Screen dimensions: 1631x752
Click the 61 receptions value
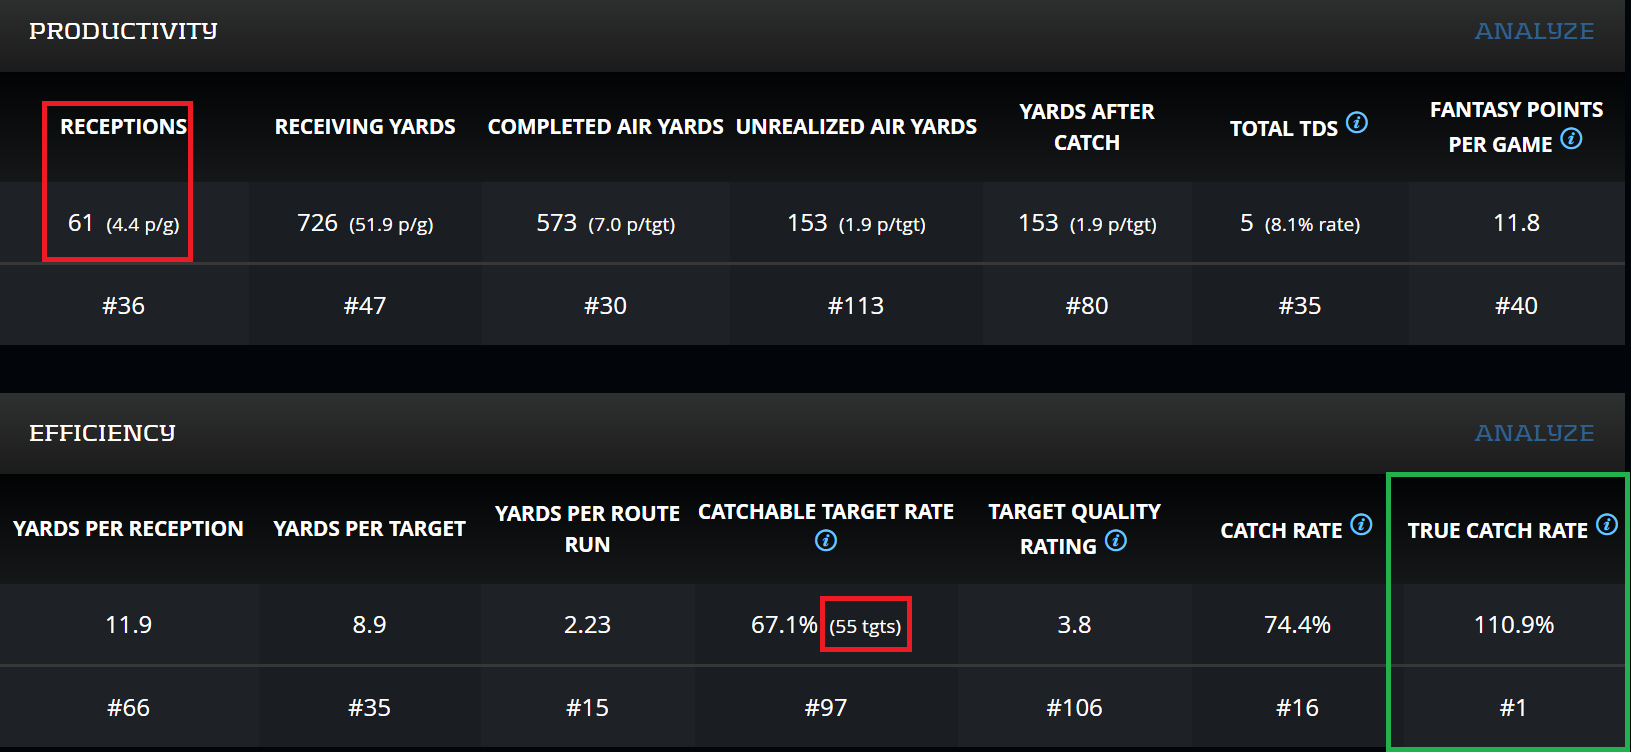[x=81, y=223]
